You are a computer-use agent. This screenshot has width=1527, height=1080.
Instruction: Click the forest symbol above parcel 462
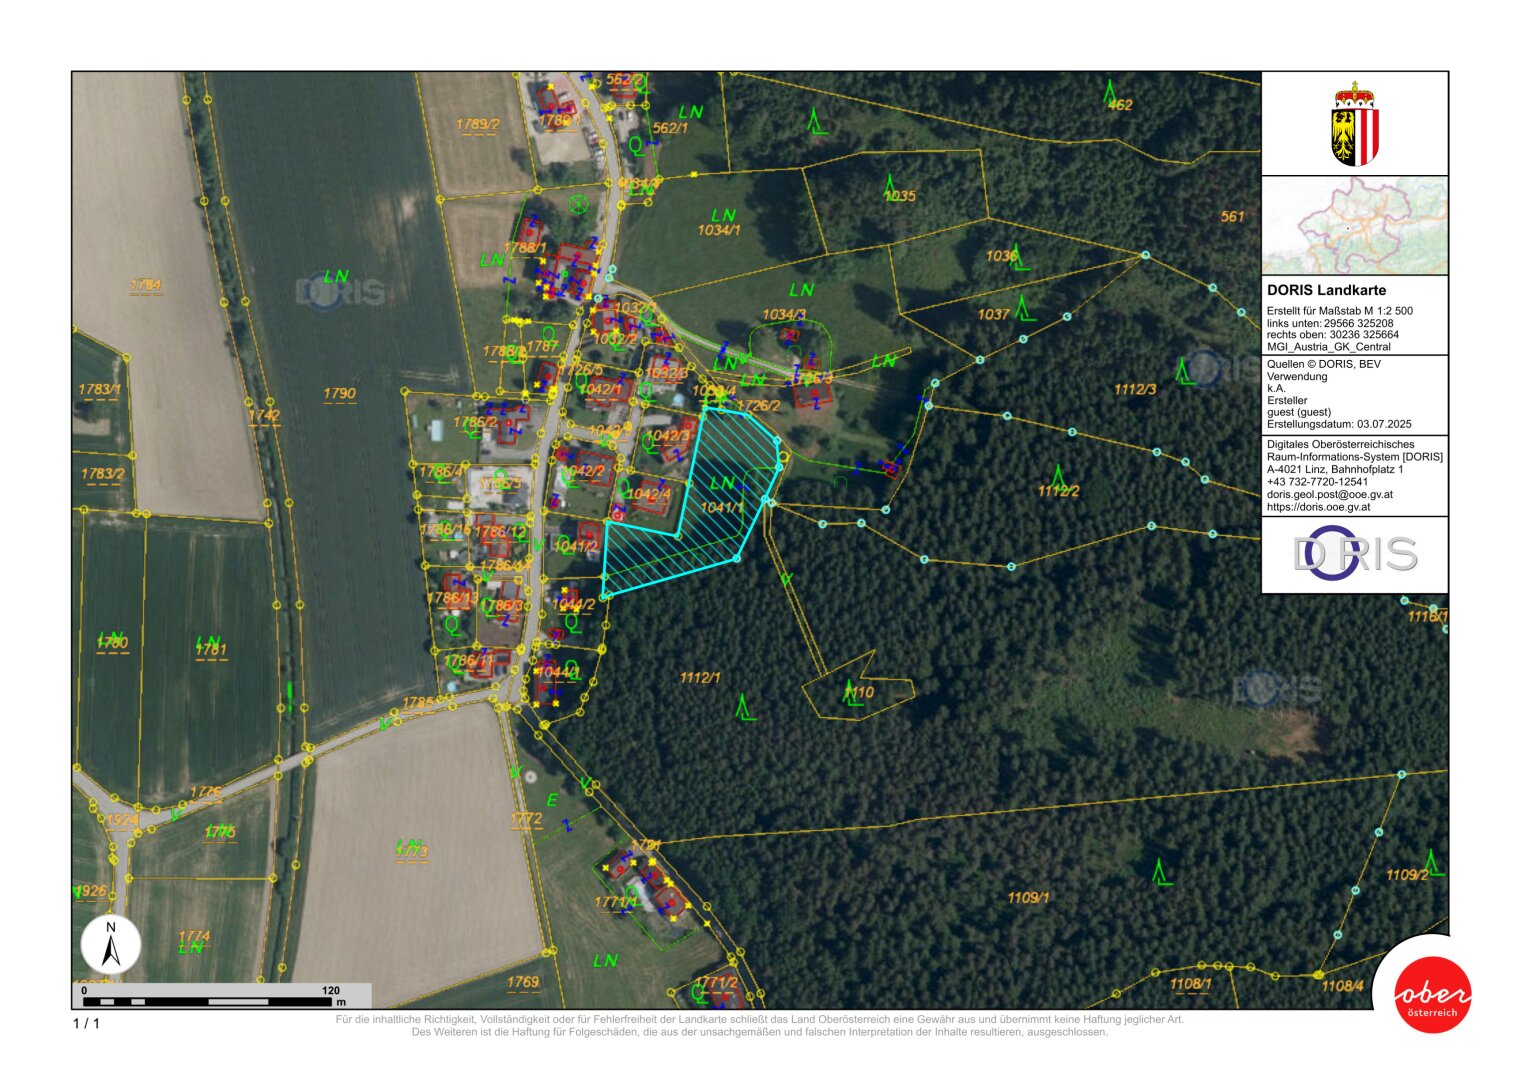click(x=1110, y=92)
